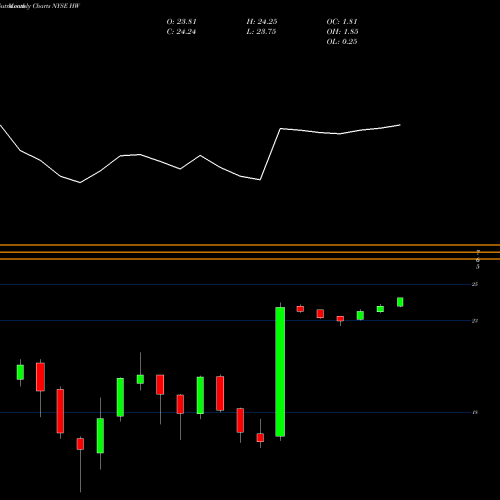Select the leftmost green candle
This screenshot has width=500, height=500.
tap(20, 372)
